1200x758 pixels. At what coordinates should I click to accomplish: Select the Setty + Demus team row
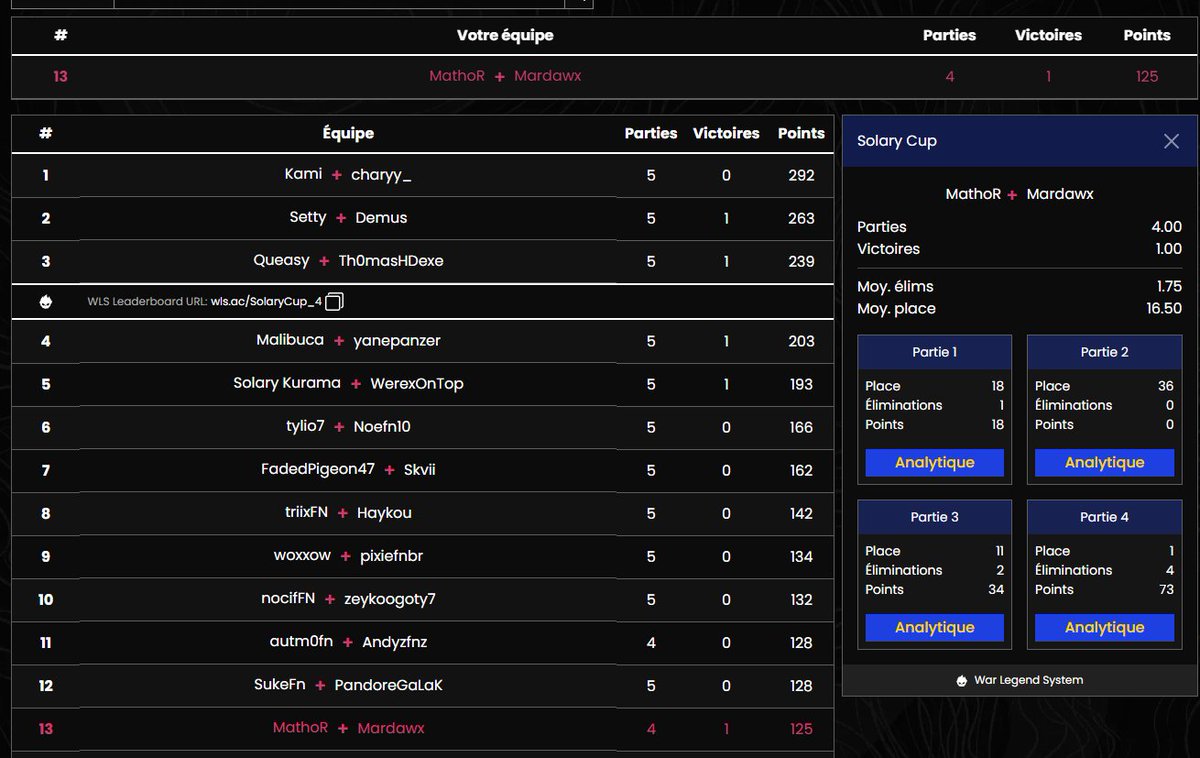tap(422, 218)
